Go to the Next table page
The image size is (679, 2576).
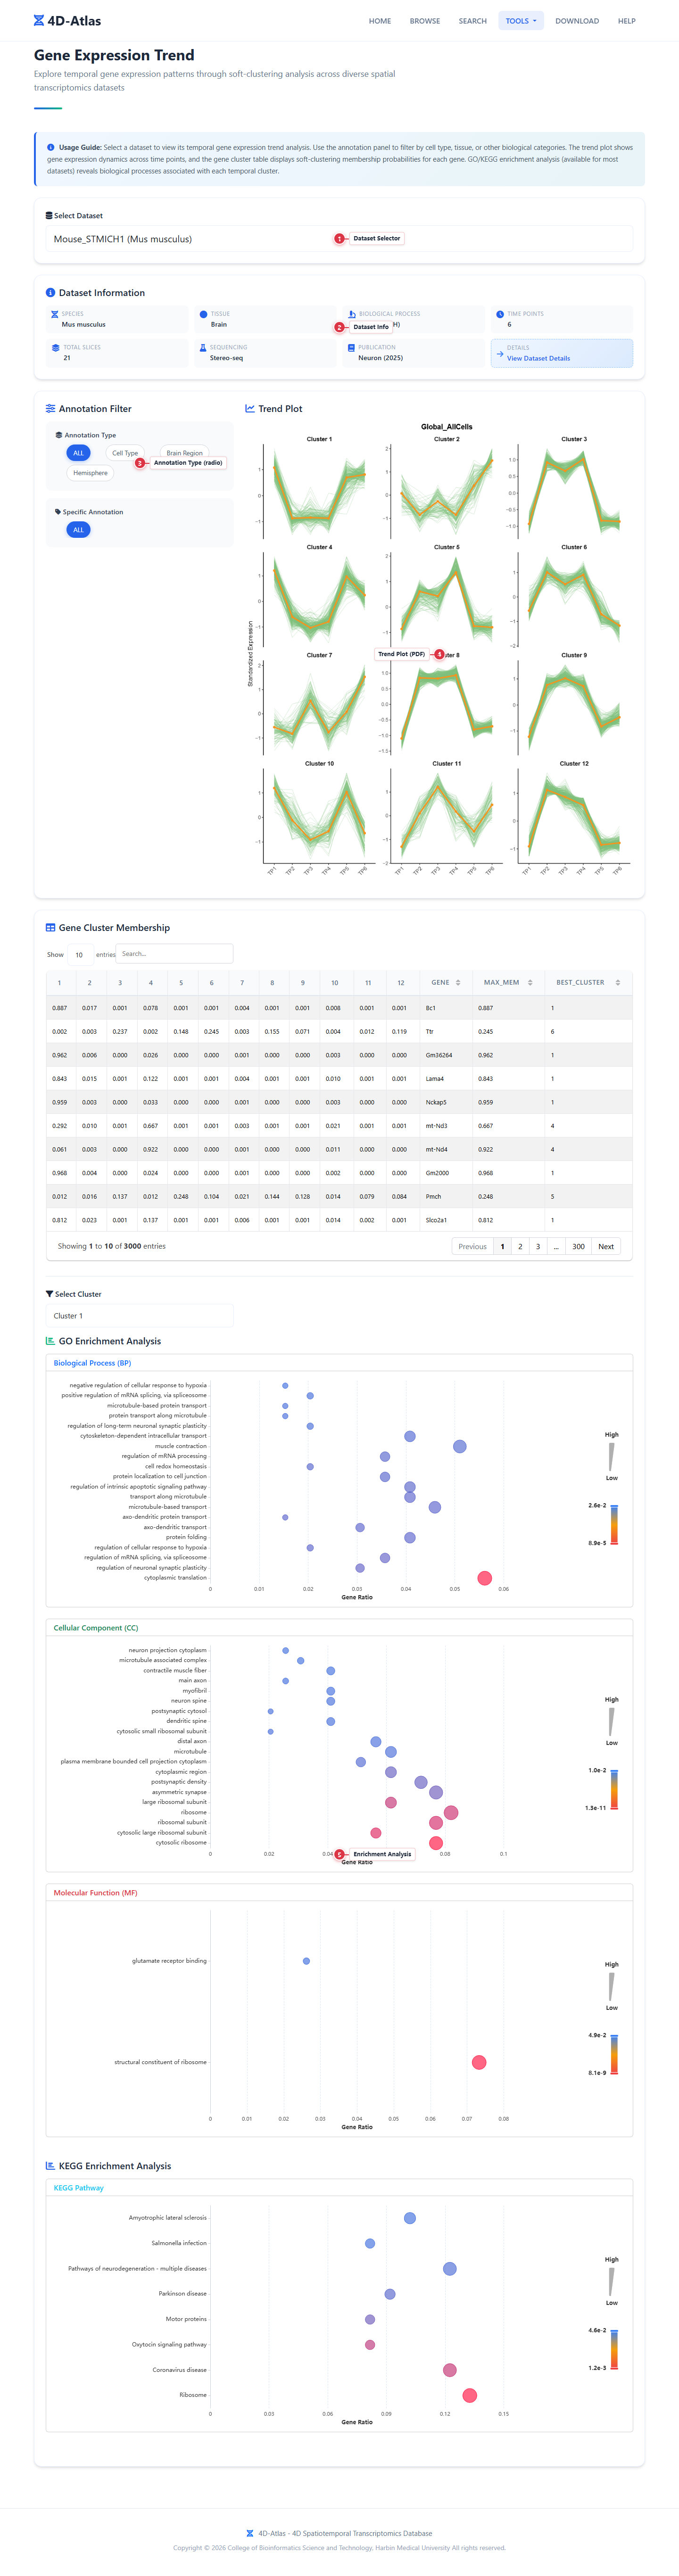click(606, 1246)
